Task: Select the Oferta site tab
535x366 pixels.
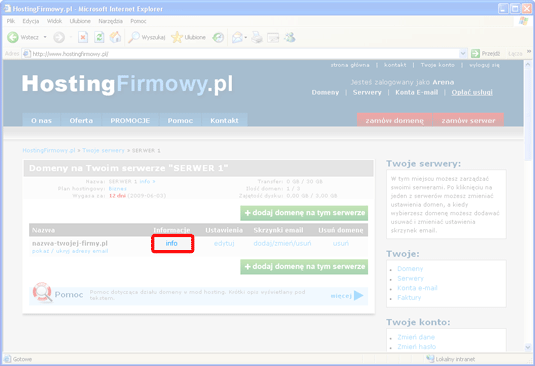Action: point(81,120)
